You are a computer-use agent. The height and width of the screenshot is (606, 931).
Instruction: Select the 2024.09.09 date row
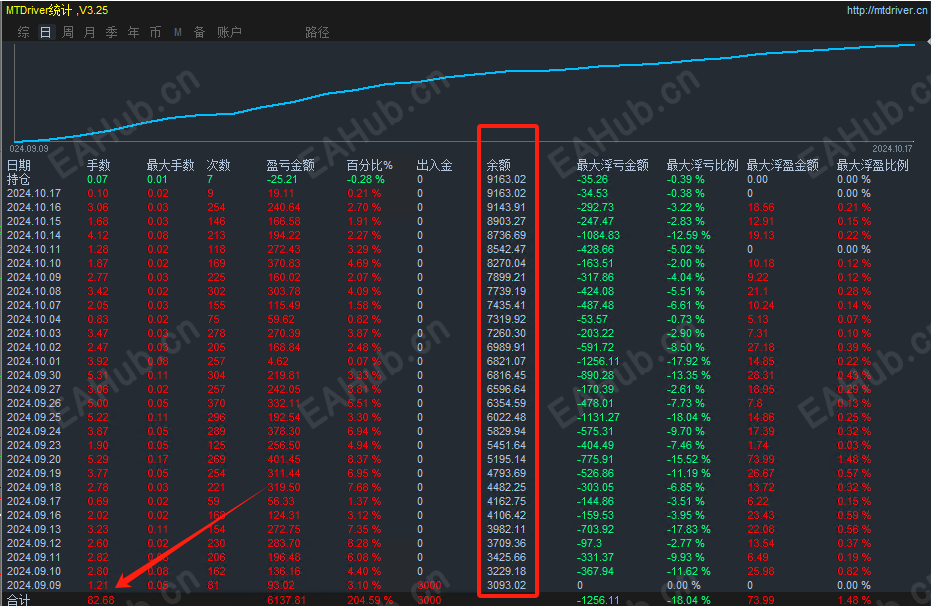coord(34,585)
